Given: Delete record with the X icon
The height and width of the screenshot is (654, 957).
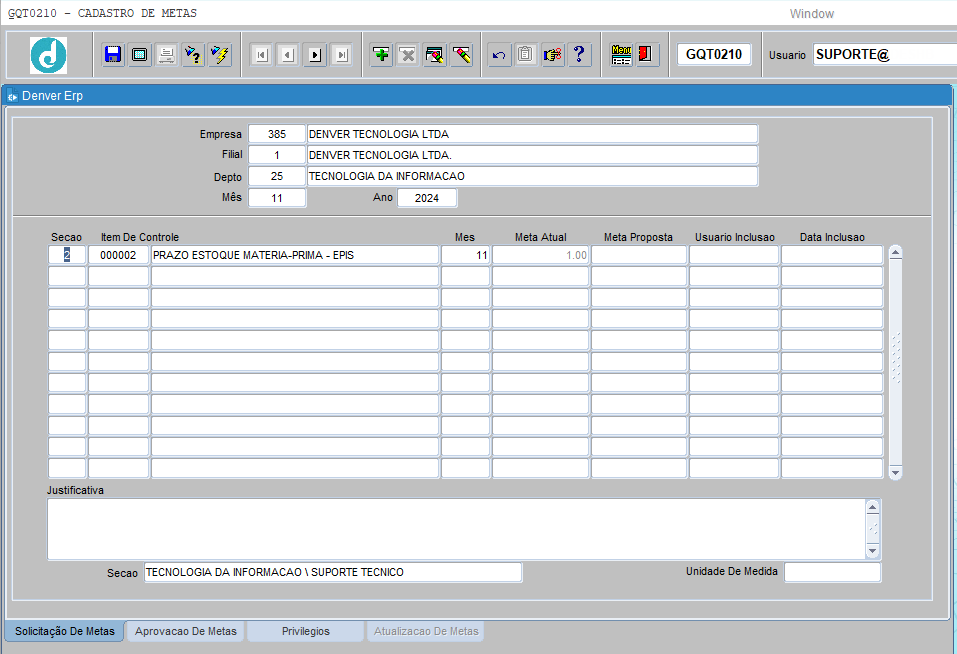Looking at the screenshot, I should [408, 55].
